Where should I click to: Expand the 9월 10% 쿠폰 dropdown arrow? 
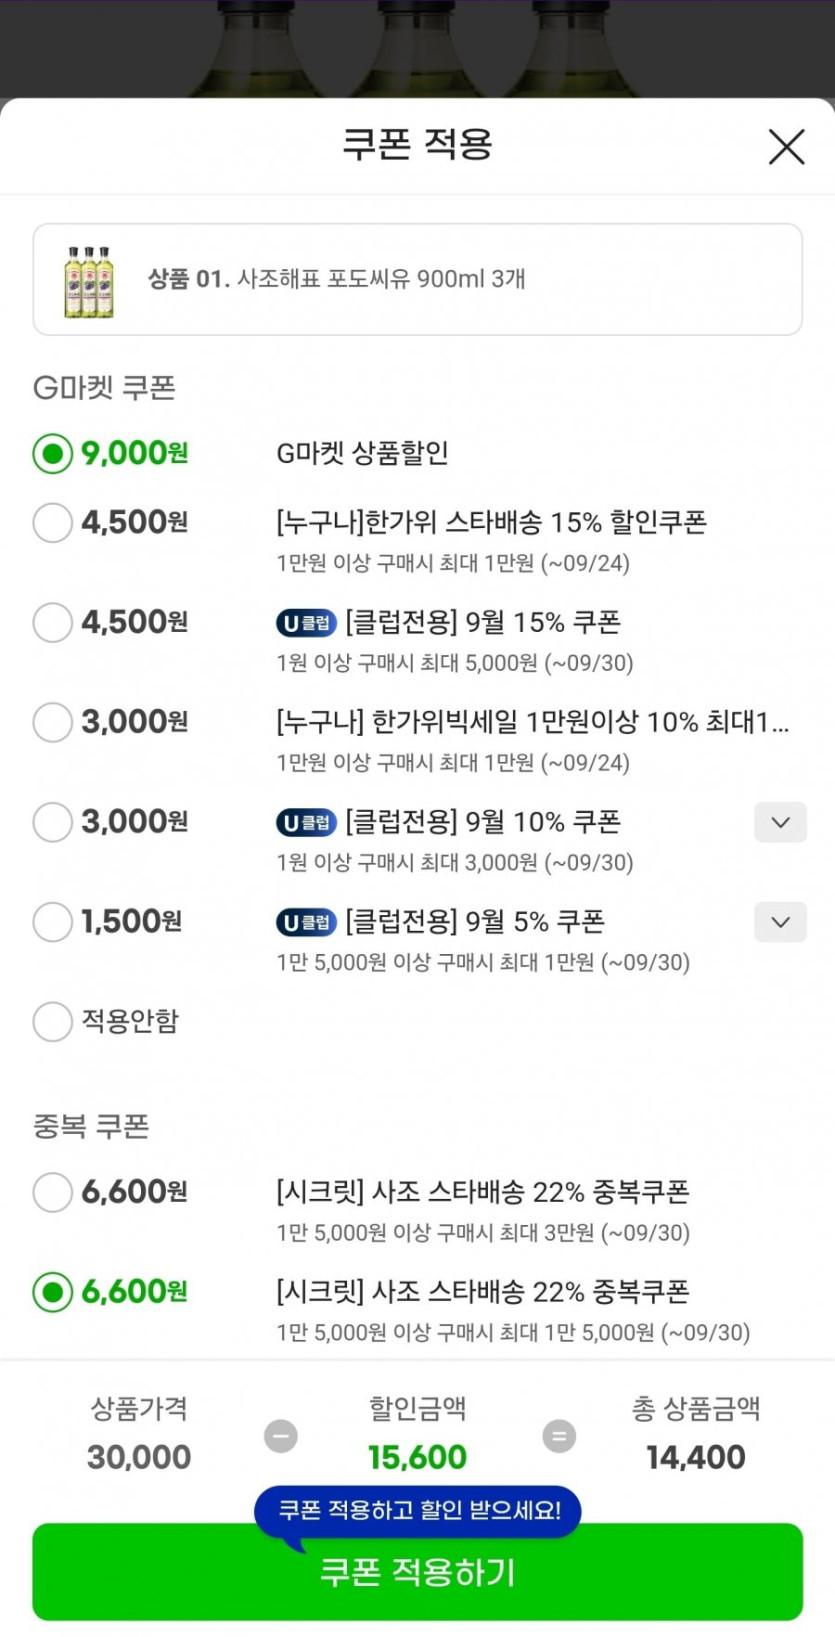pos(780,822)
